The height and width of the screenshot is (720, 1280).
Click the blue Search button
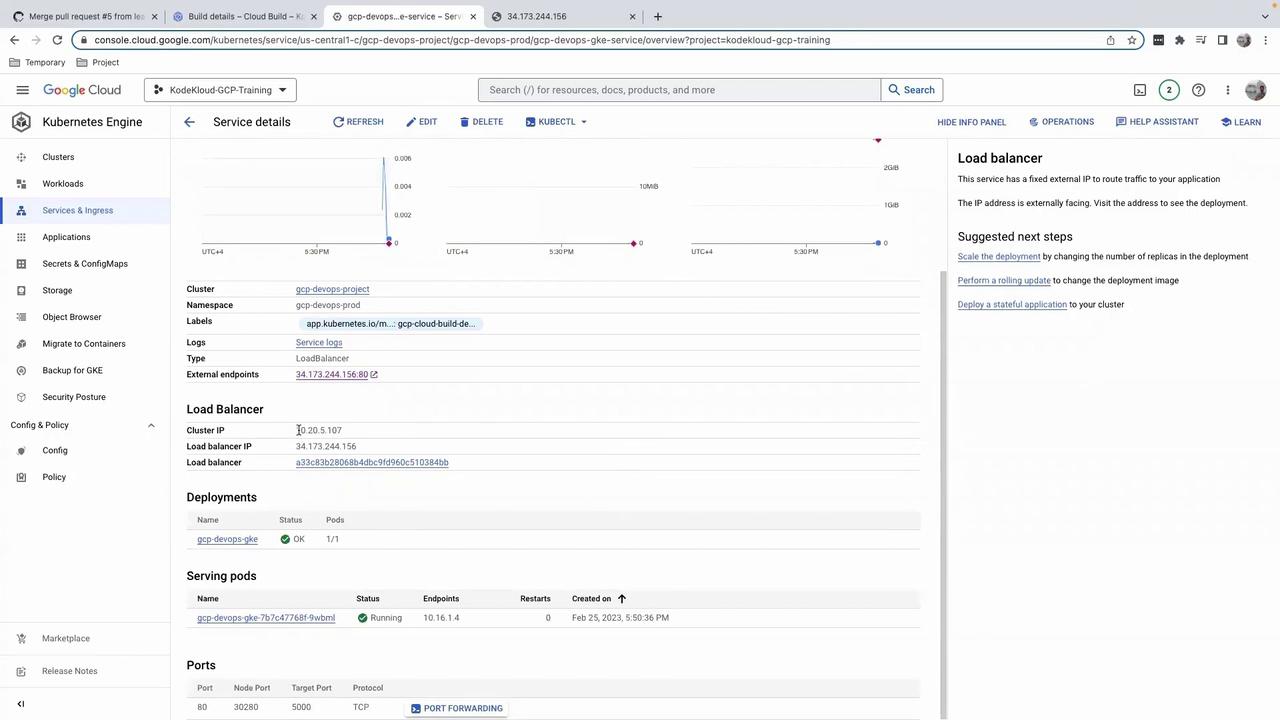912,90
